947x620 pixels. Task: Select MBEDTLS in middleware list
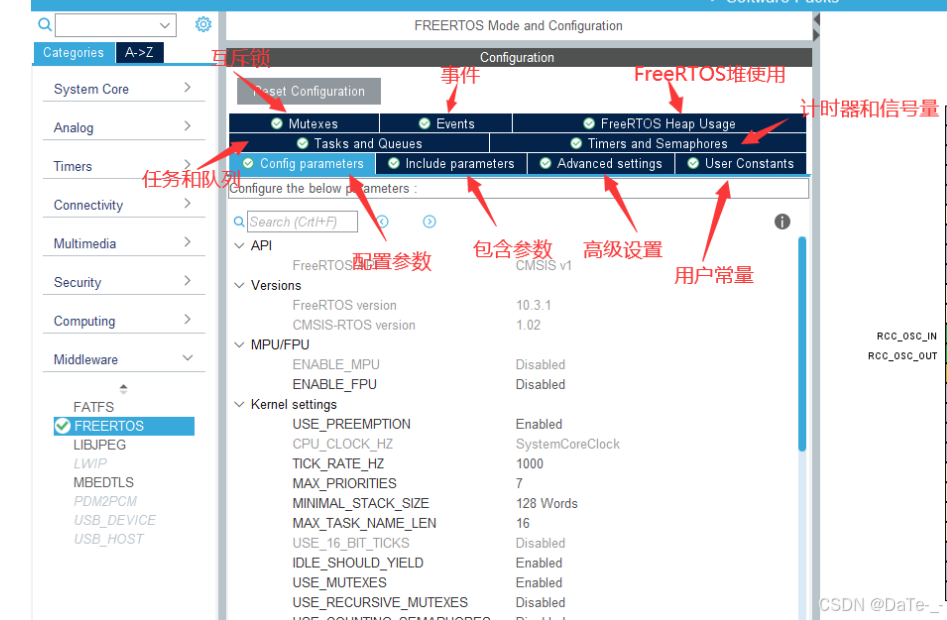(103, 482)
